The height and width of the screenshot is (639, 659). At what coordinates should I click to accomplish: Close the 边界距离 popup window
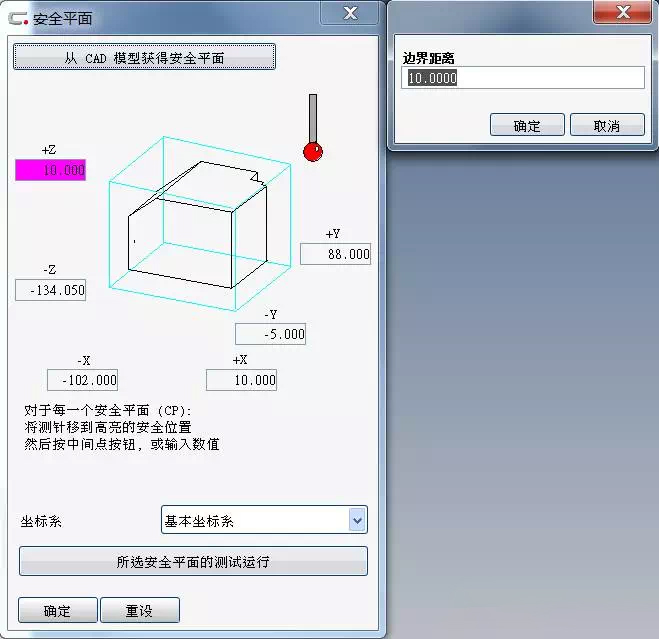click(624, 13)
